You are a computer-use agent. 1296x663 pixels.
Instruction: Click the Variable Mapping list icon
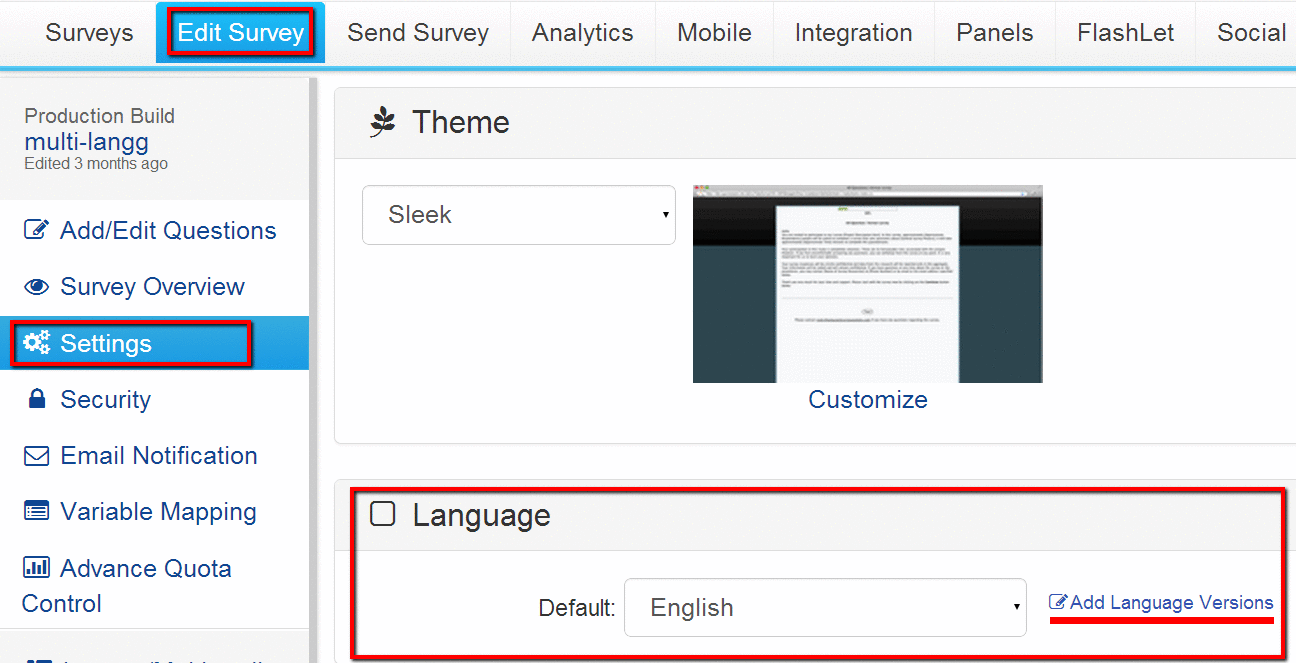point(36,512)
